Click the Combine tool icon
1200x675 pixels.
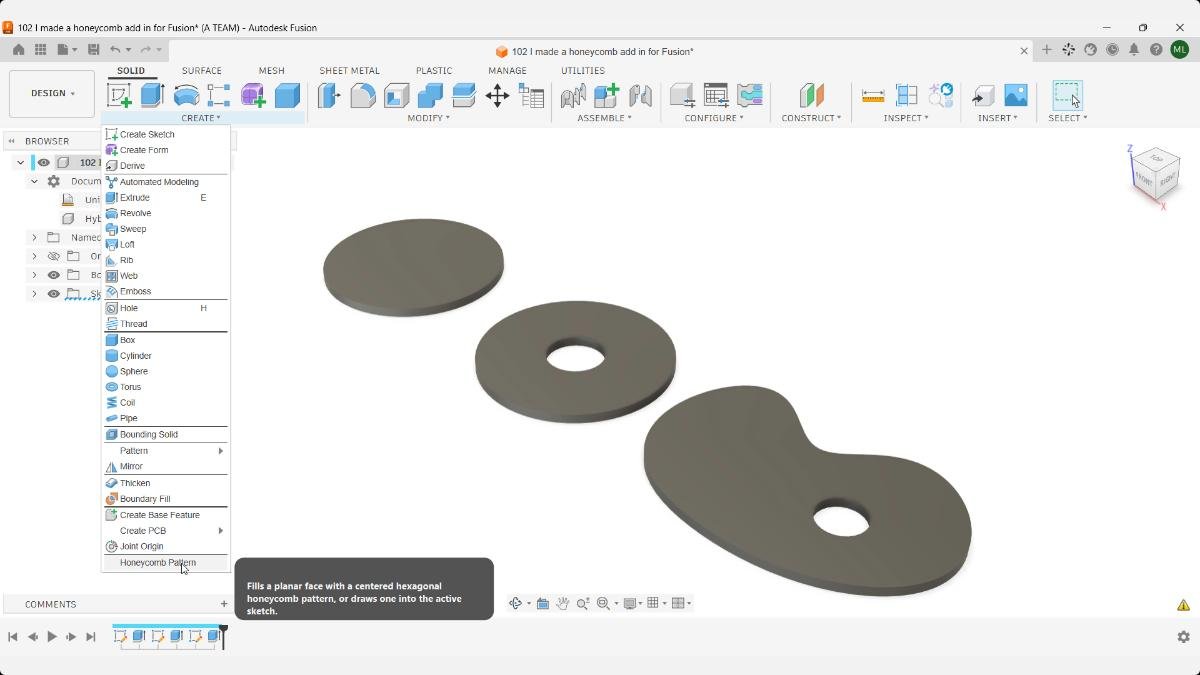[x=430, y=95]
